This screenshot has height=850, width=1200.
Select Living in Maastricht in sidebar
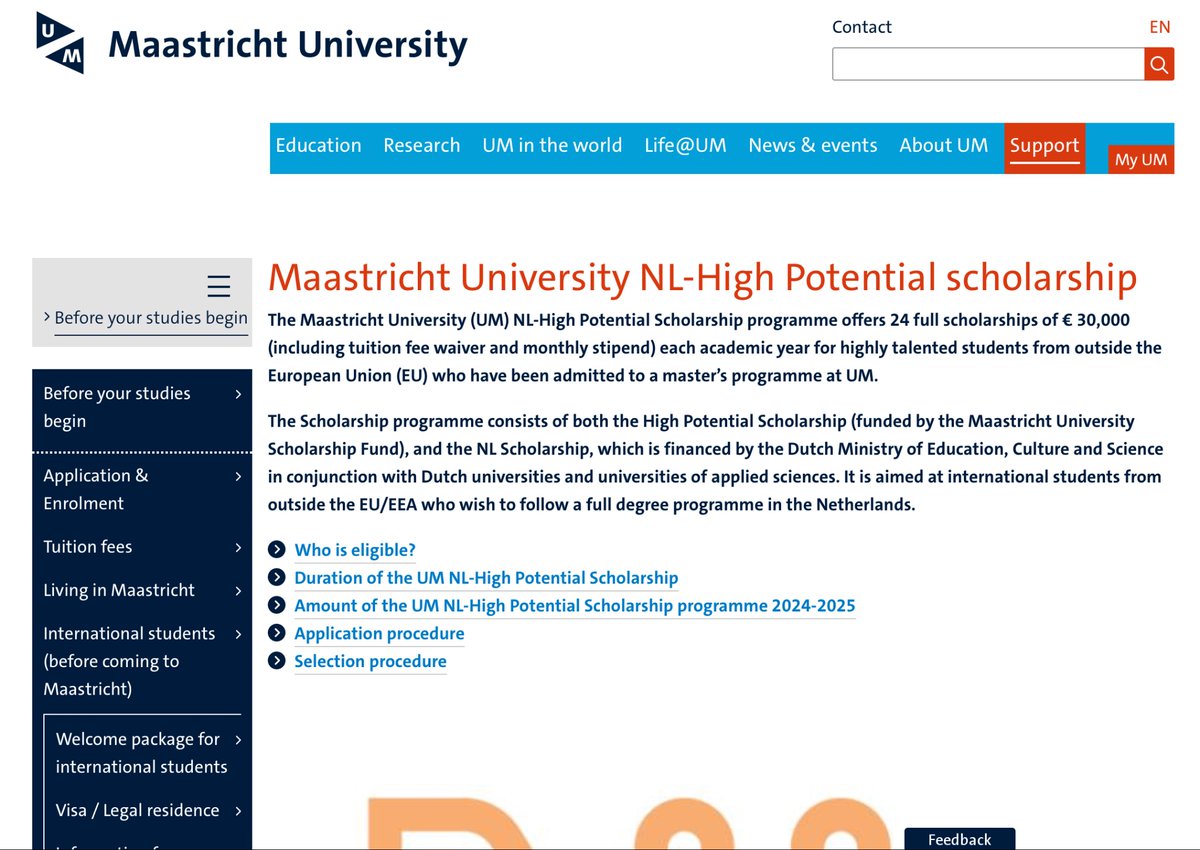[x=119, y=590]
